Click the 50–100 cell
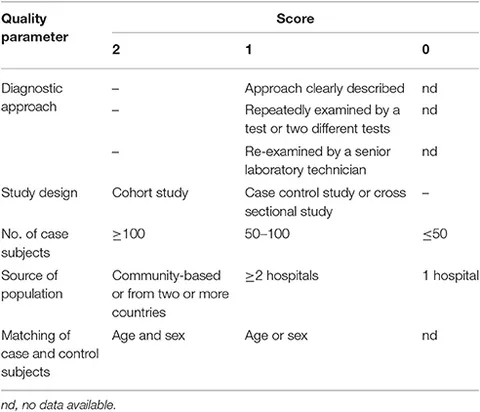480x412 pixels. pyautogui.click(x=267, y=234)
